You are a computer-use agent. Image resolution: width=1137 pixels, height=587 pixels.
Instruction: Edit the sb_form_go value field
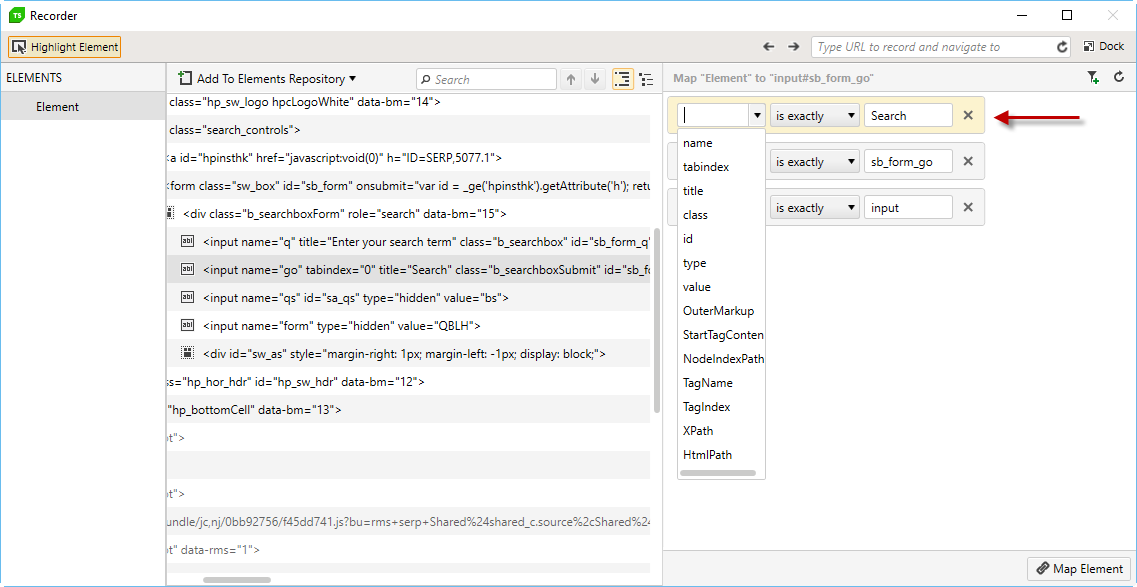tap(909, 162)
